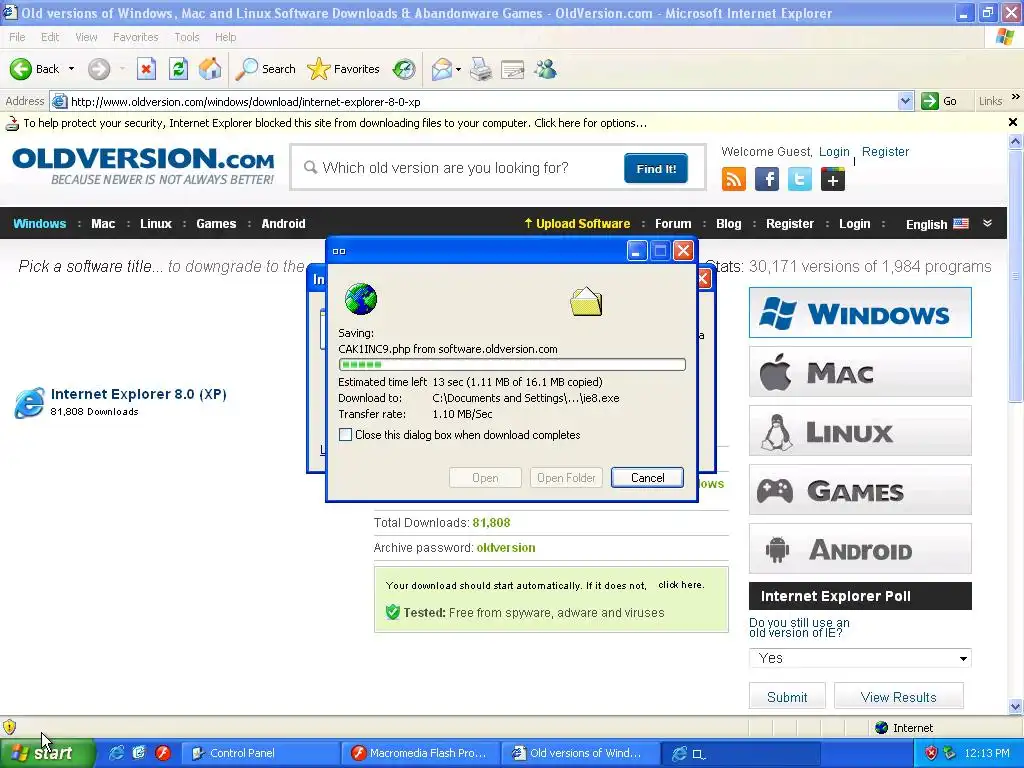Screen dimensions: 1024x768
Task: Click the RSS feed icon on OldVersion
Action: coord(733,179)
